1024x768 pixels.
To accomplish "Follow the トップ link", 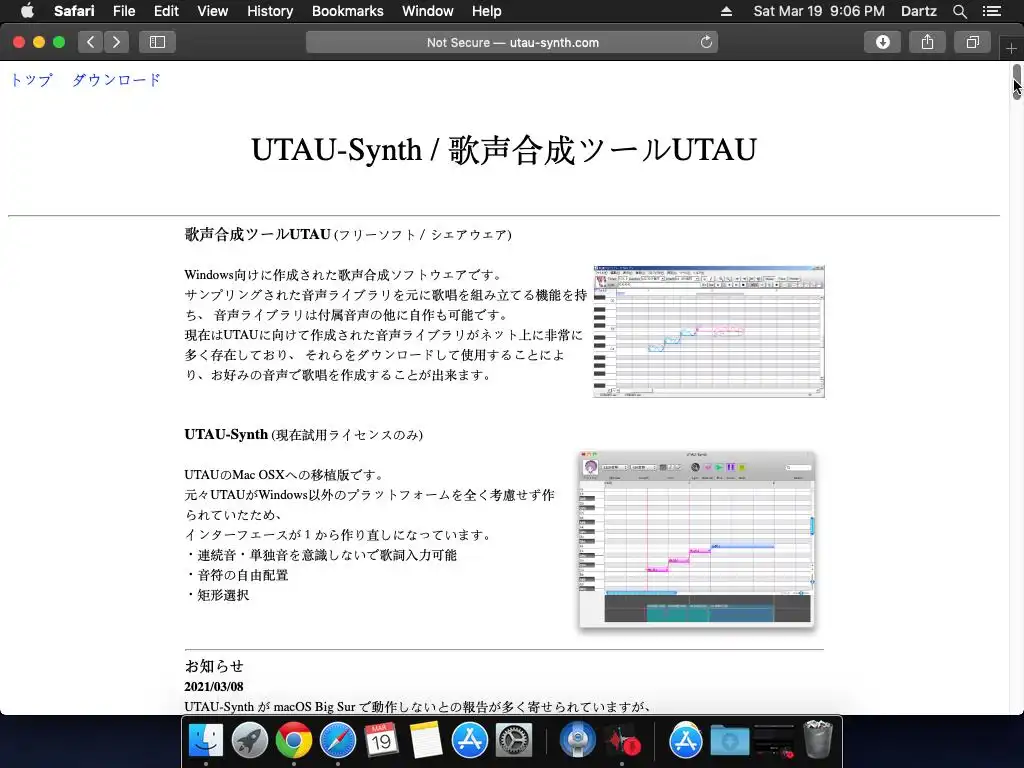I will click(x=31, y=80).
